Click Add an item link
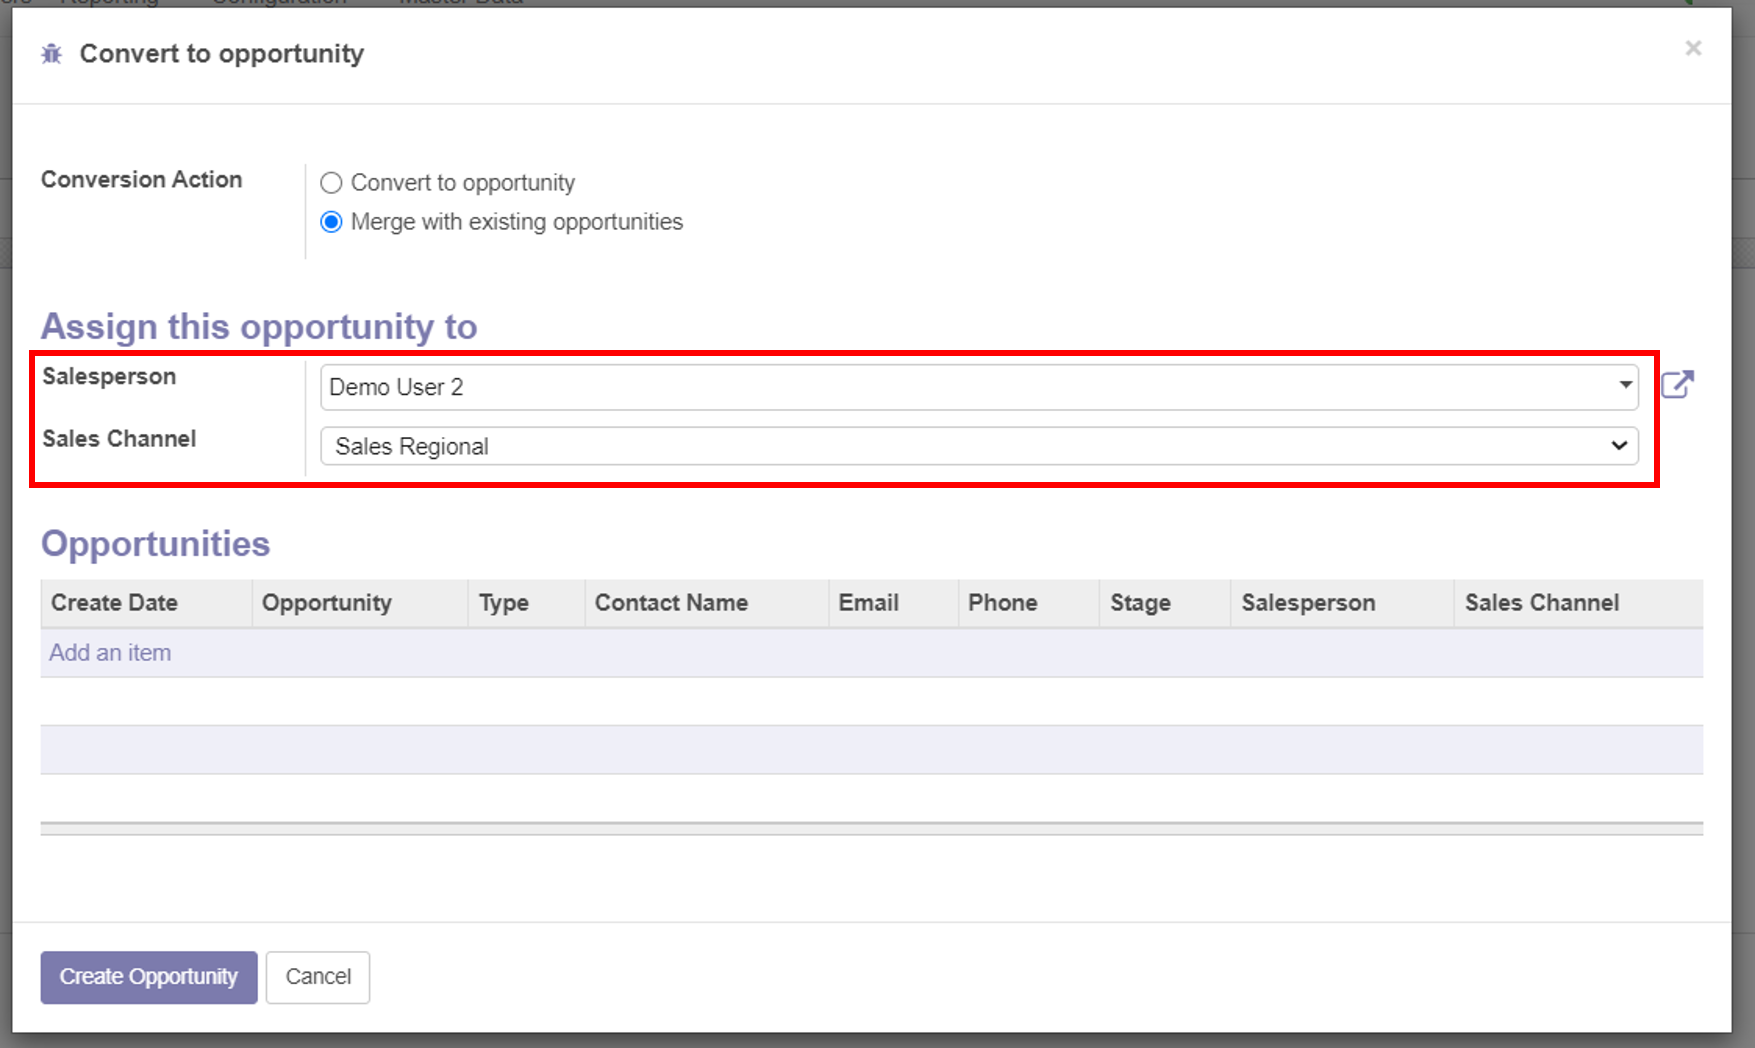The height and width of the screenshot is (1048, 1755). [110, 653]
